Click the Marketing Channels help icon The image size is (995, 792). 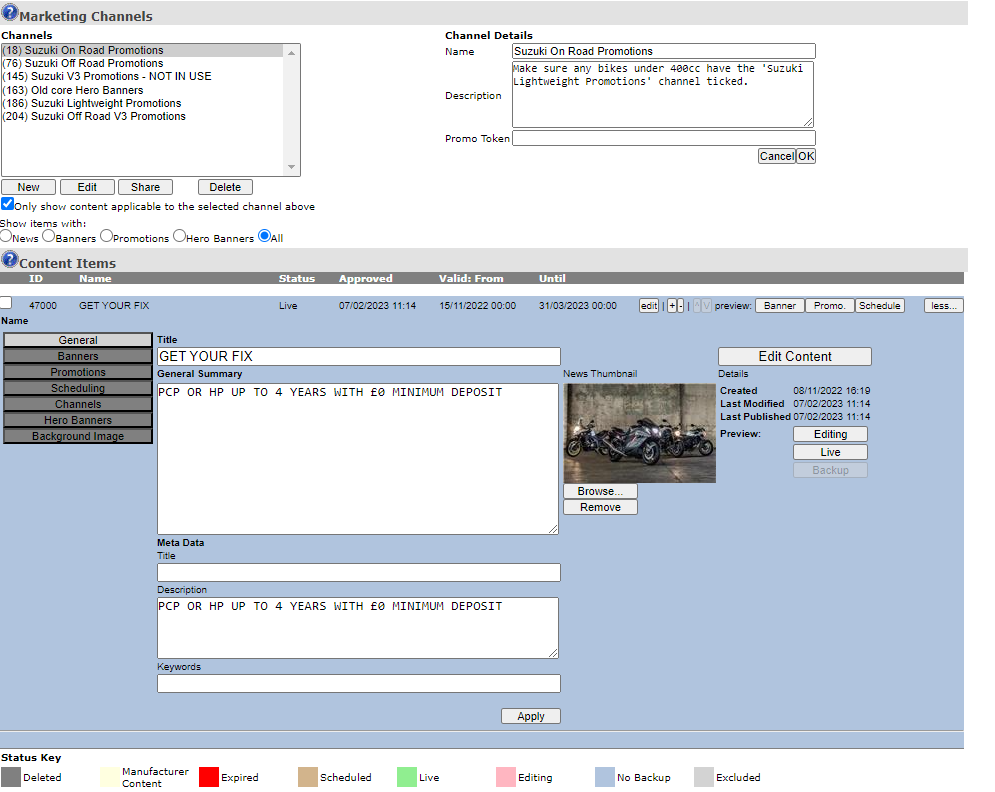(10, 13)
